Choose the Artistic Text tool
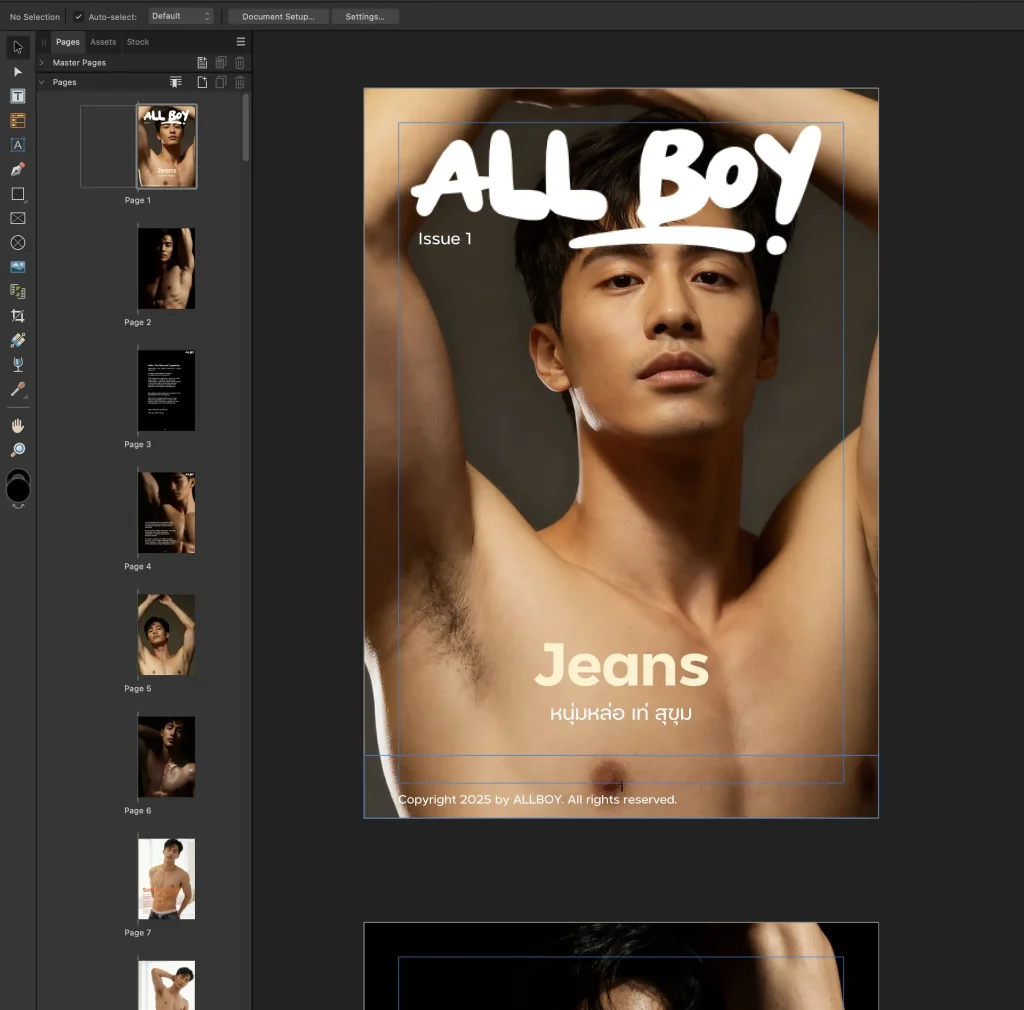The width and height of the screenshot is (1024, 1010). [18, 145]
